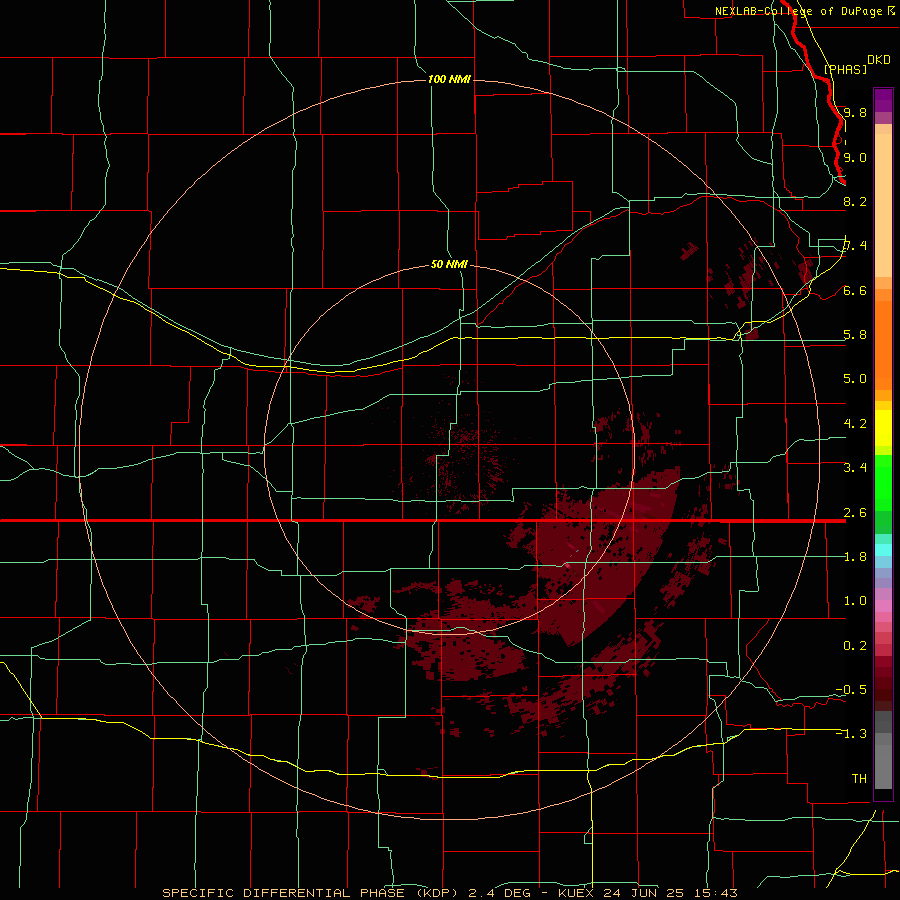
Task: Select the 100 NMI range ring label
Action: pos(449,79)
